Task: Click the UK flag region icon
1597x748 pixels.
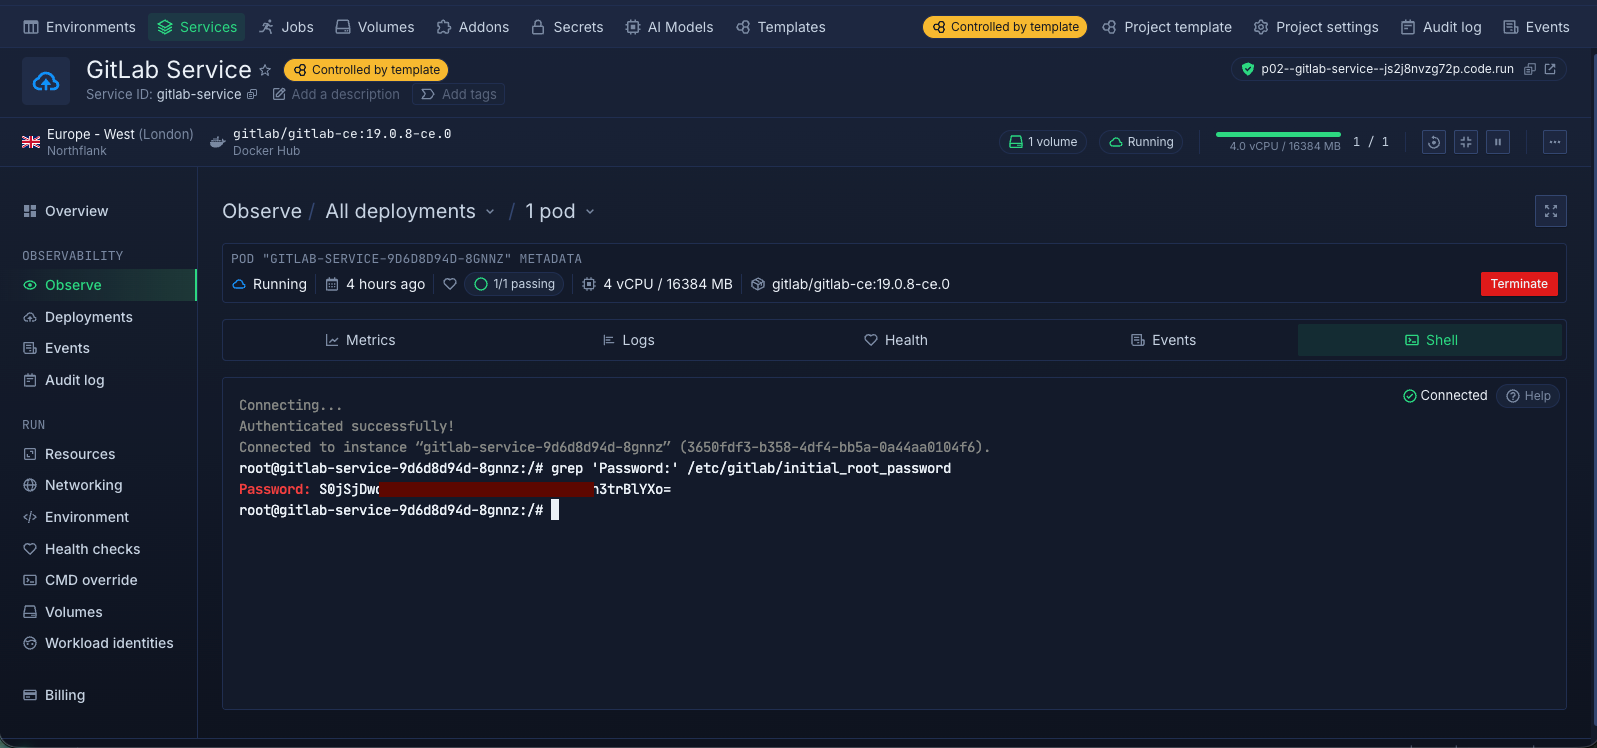Action: pos(31,142)
